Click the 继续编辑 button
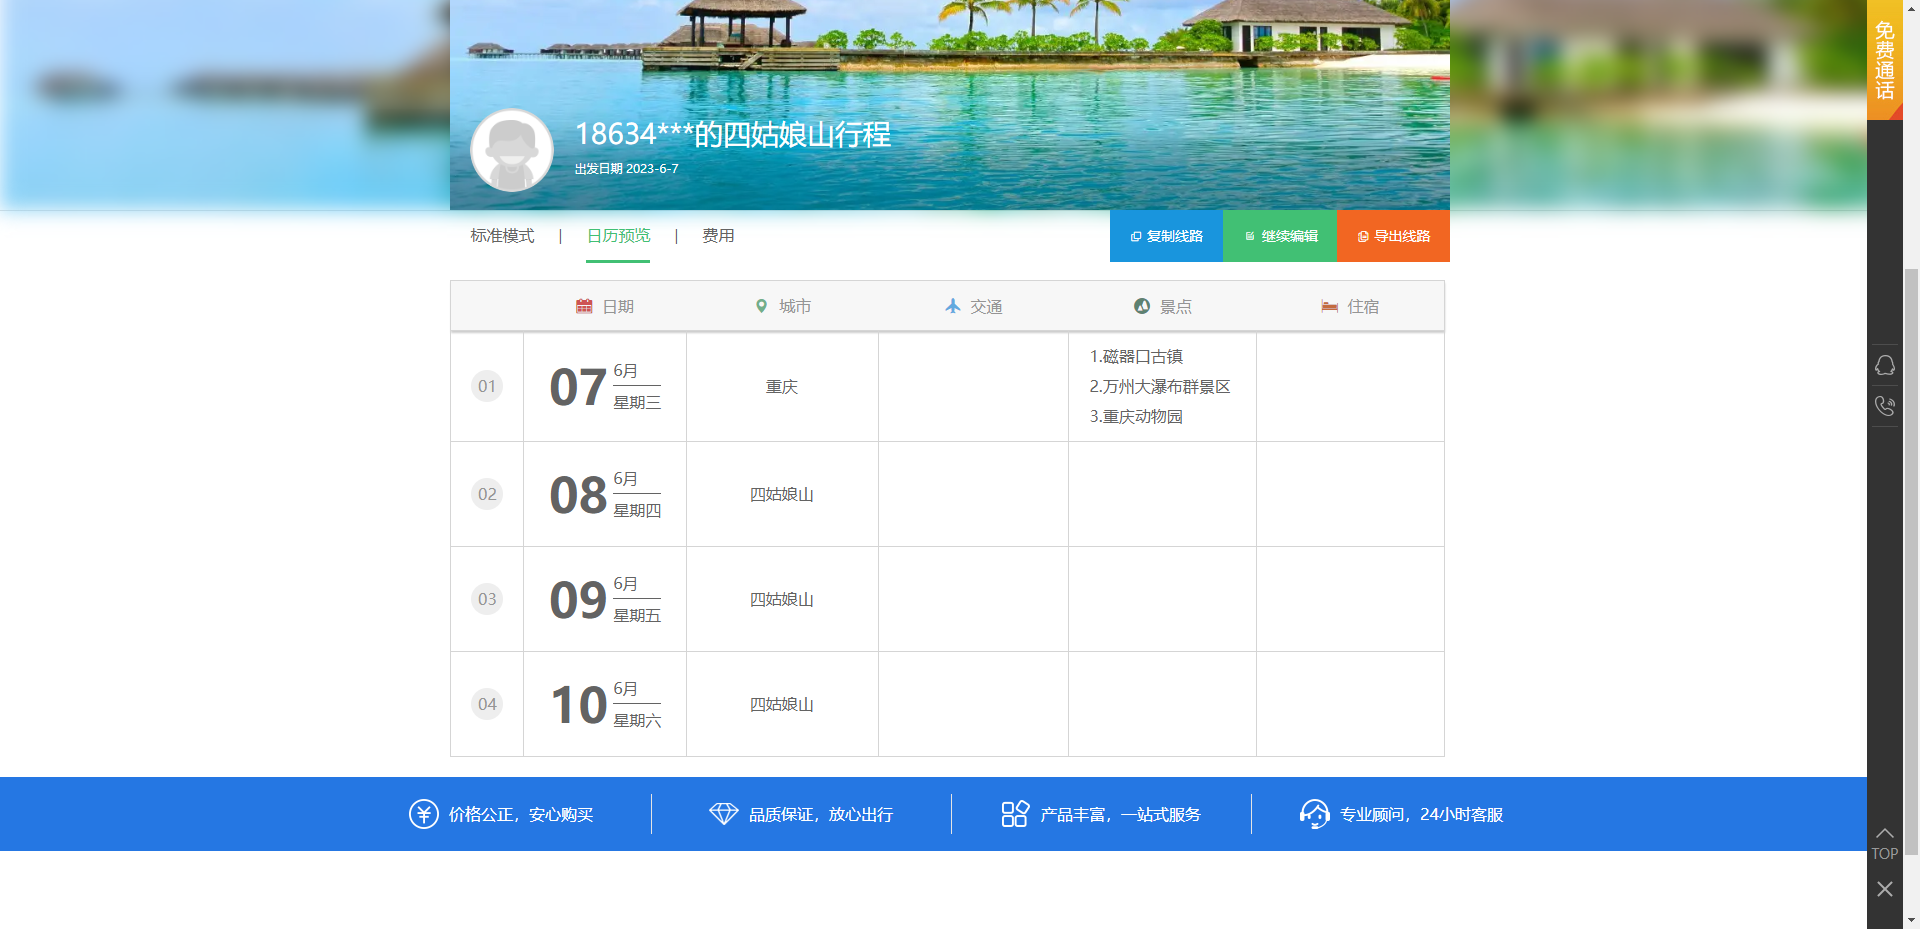The image size is (1920, 929). point(1280,236)
